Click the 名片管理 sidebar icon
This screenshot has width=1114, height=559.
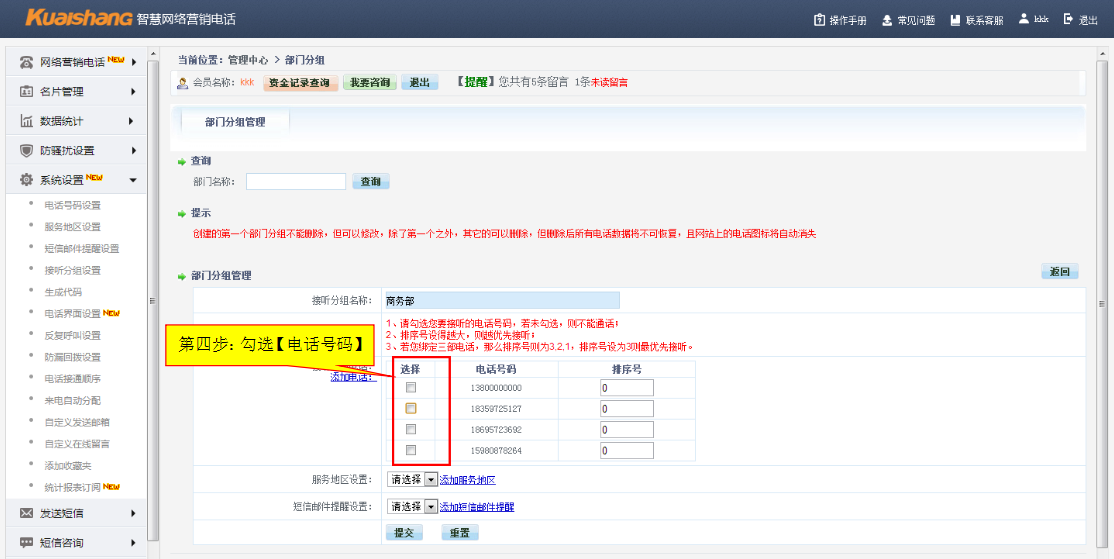coord(27,92)
